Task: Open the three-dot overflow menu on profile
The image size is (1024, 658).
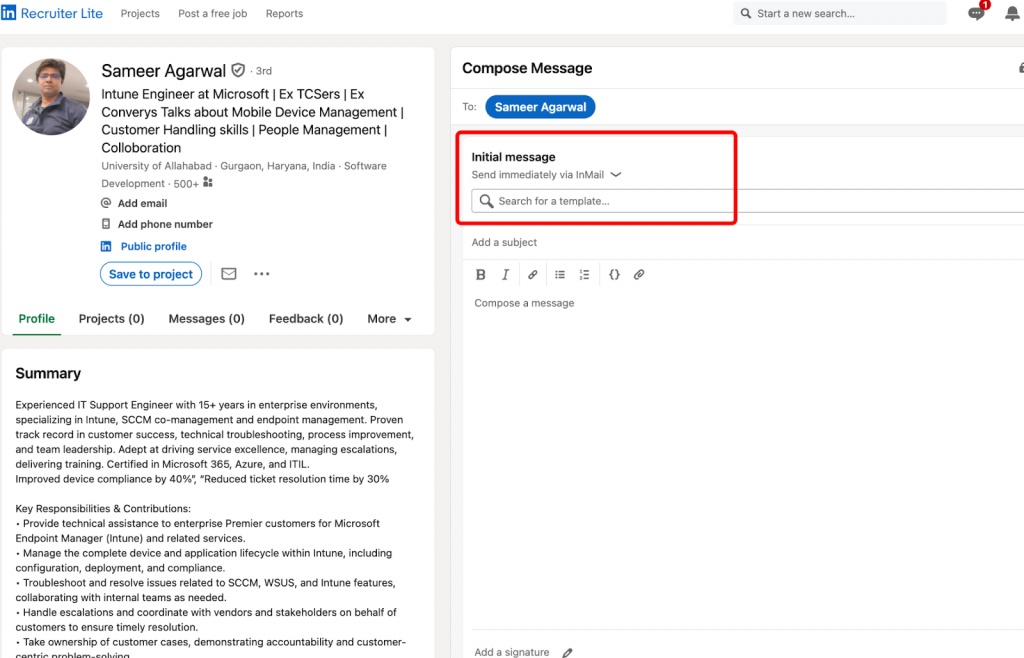Action: [x=261, y=273]
